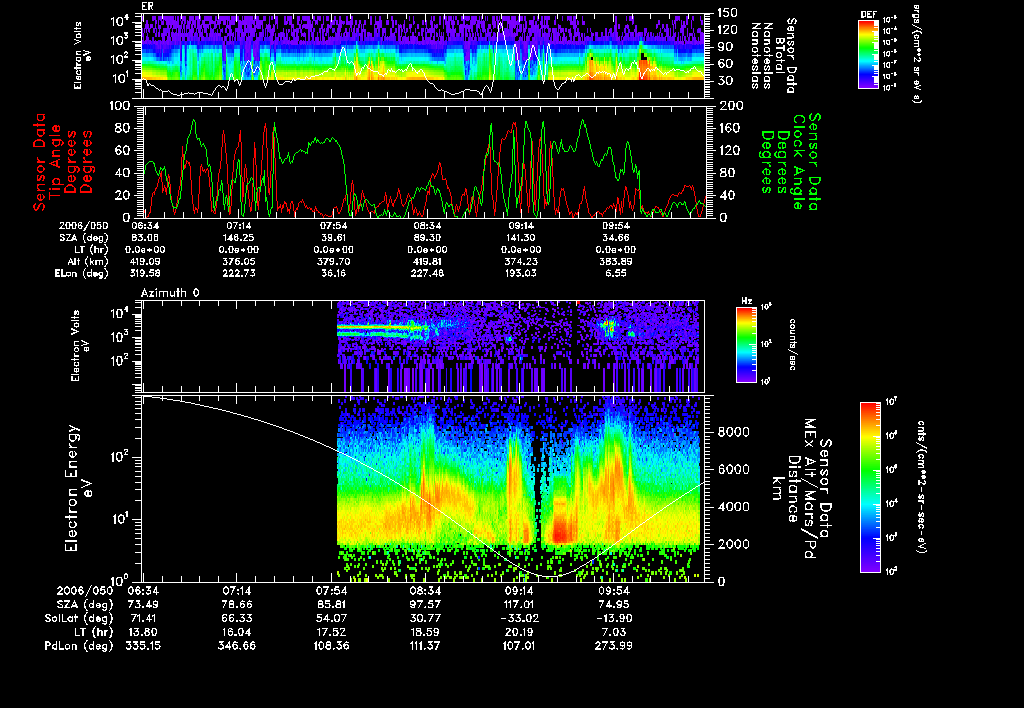Select PdLon value 335.15
The width and height of the screenshot is (1024, 708).
click(x=143, y=646)
